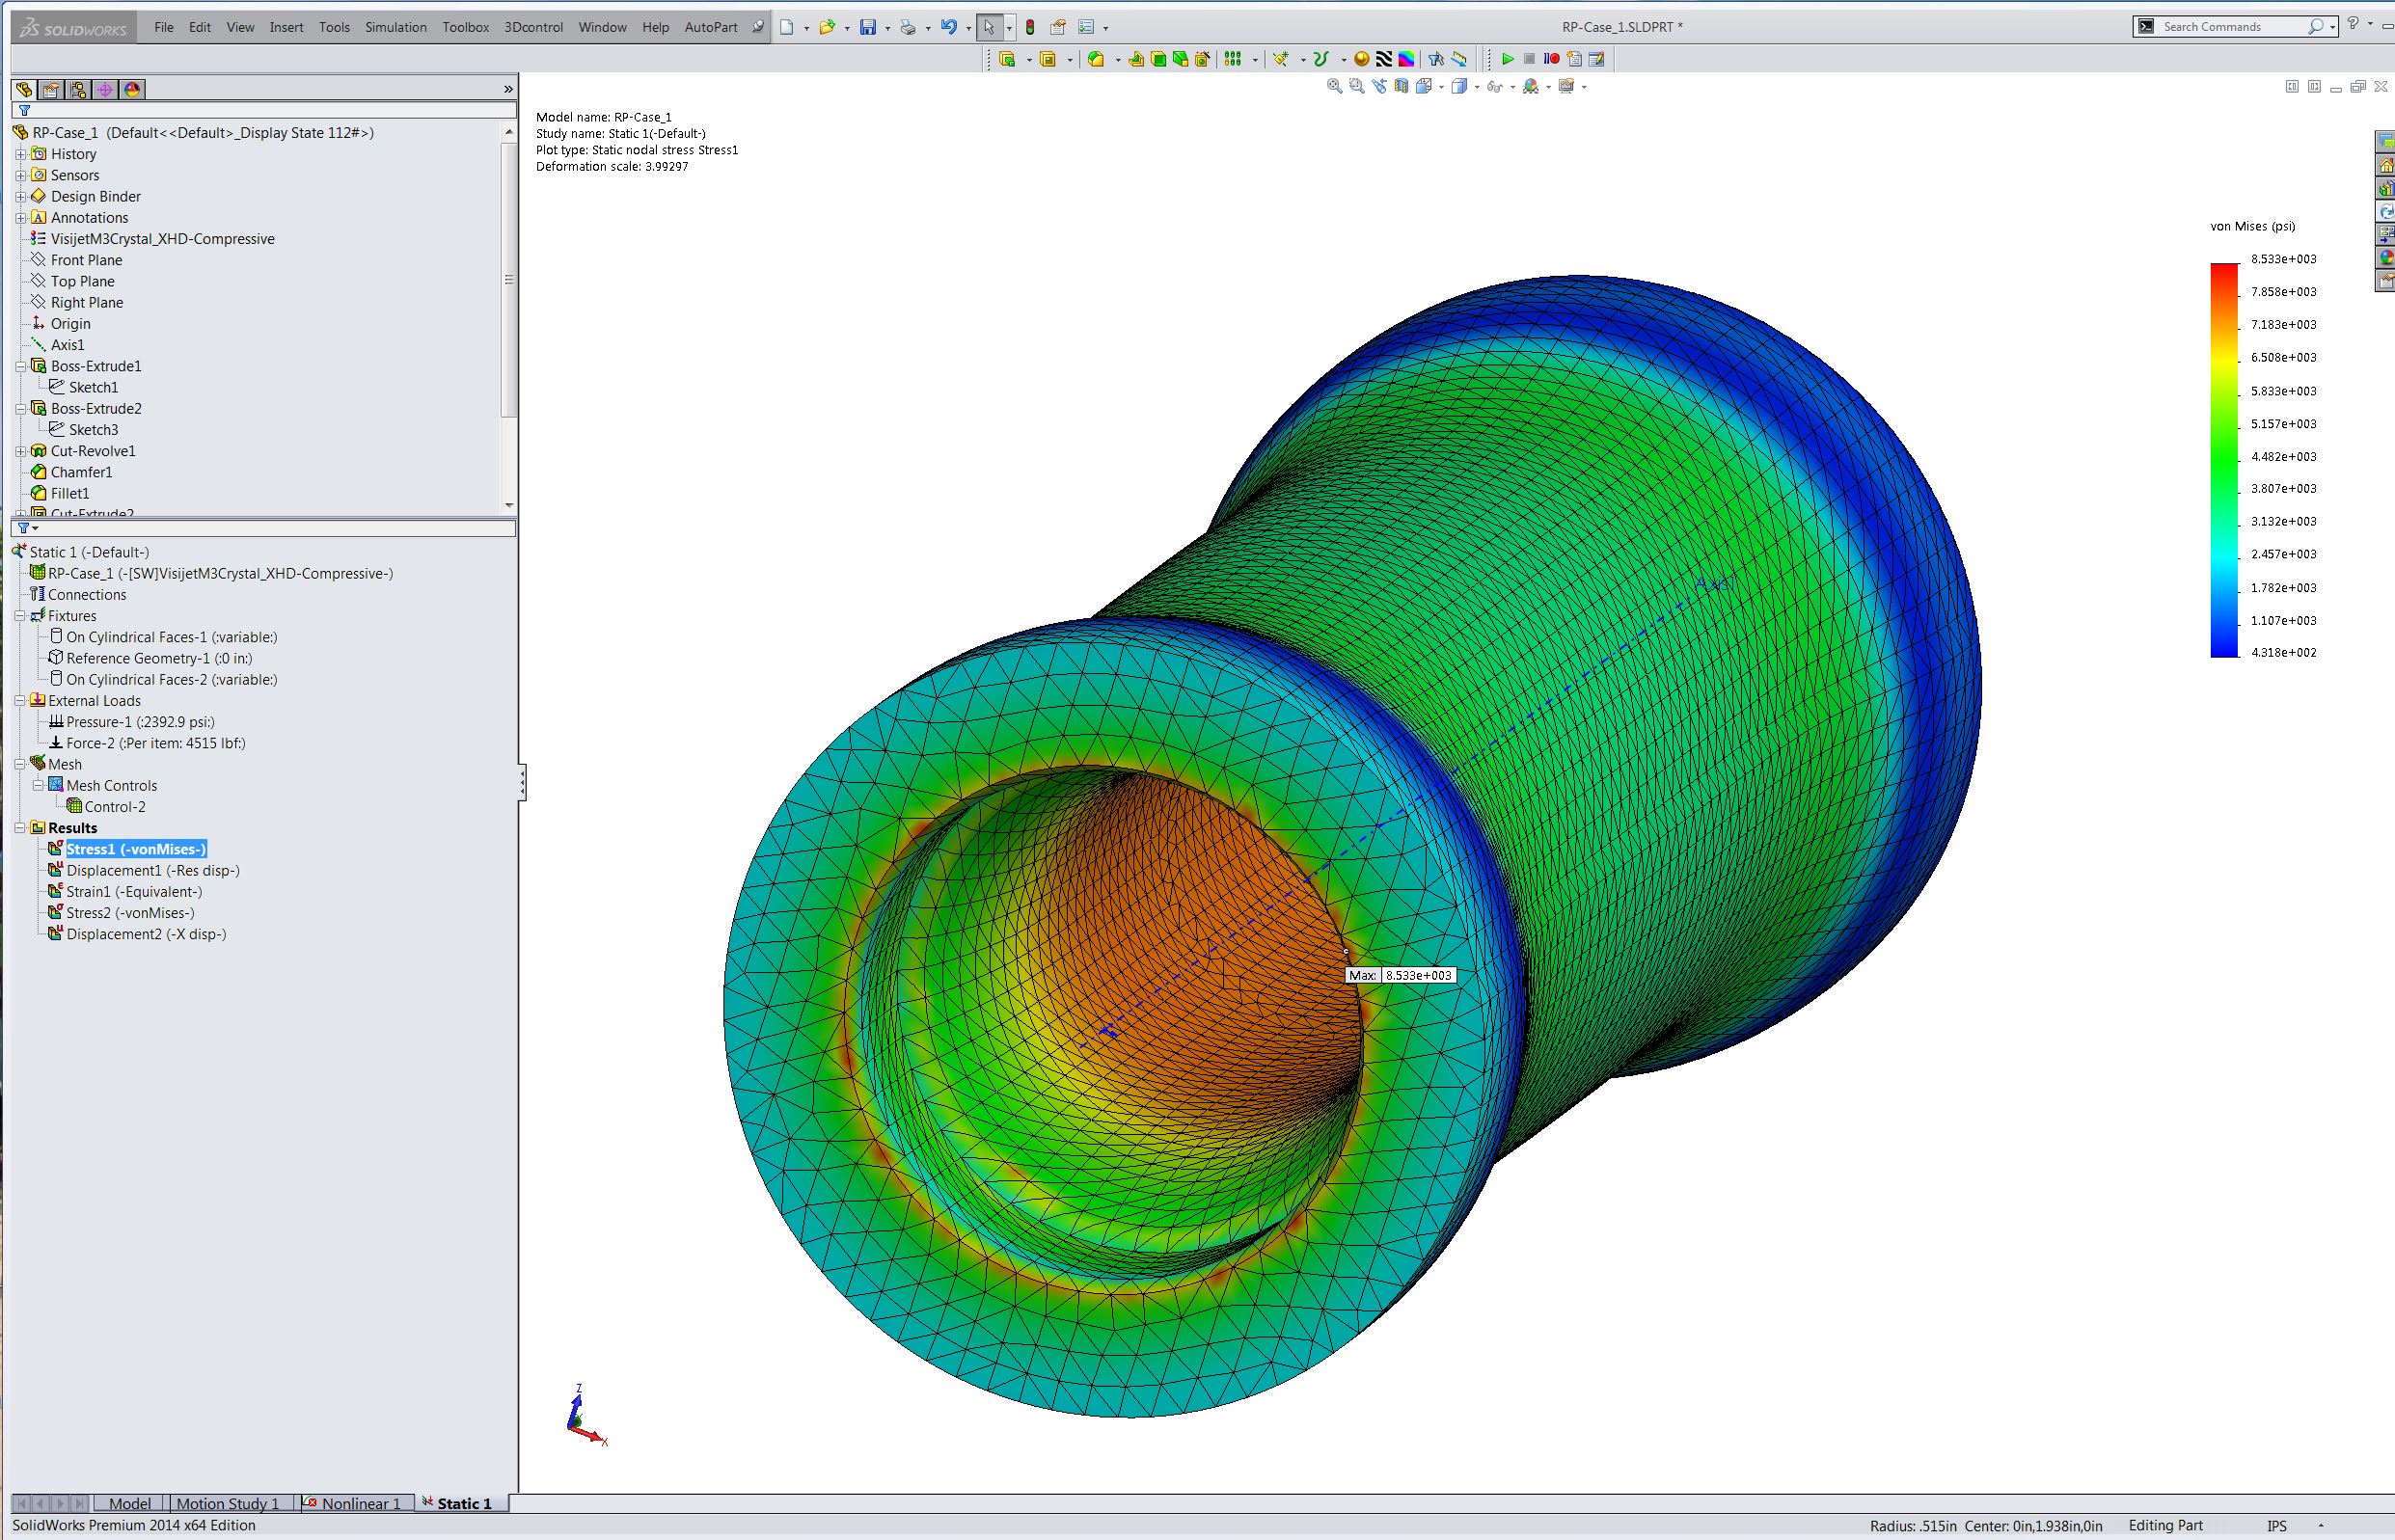Image resolution: width=2395 pixels, height=1540 pixels.
Task: Collapse the Results folder
Action: click(20, 828)
